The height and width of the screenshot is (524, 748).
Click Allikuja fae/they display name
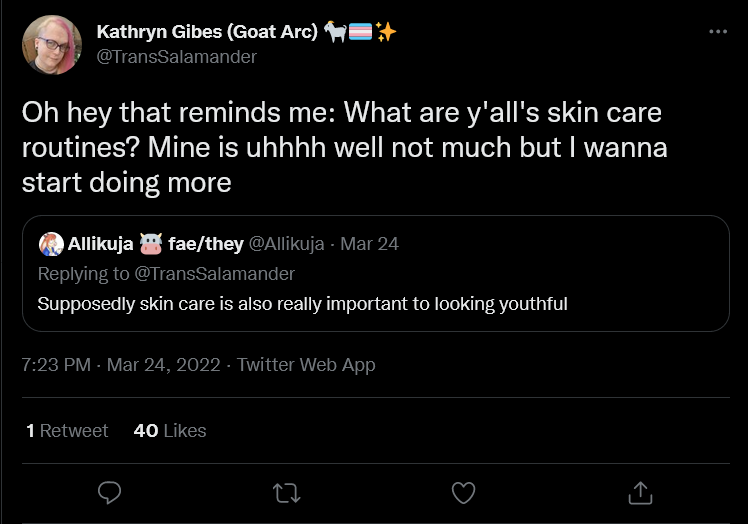pos(156,244)
